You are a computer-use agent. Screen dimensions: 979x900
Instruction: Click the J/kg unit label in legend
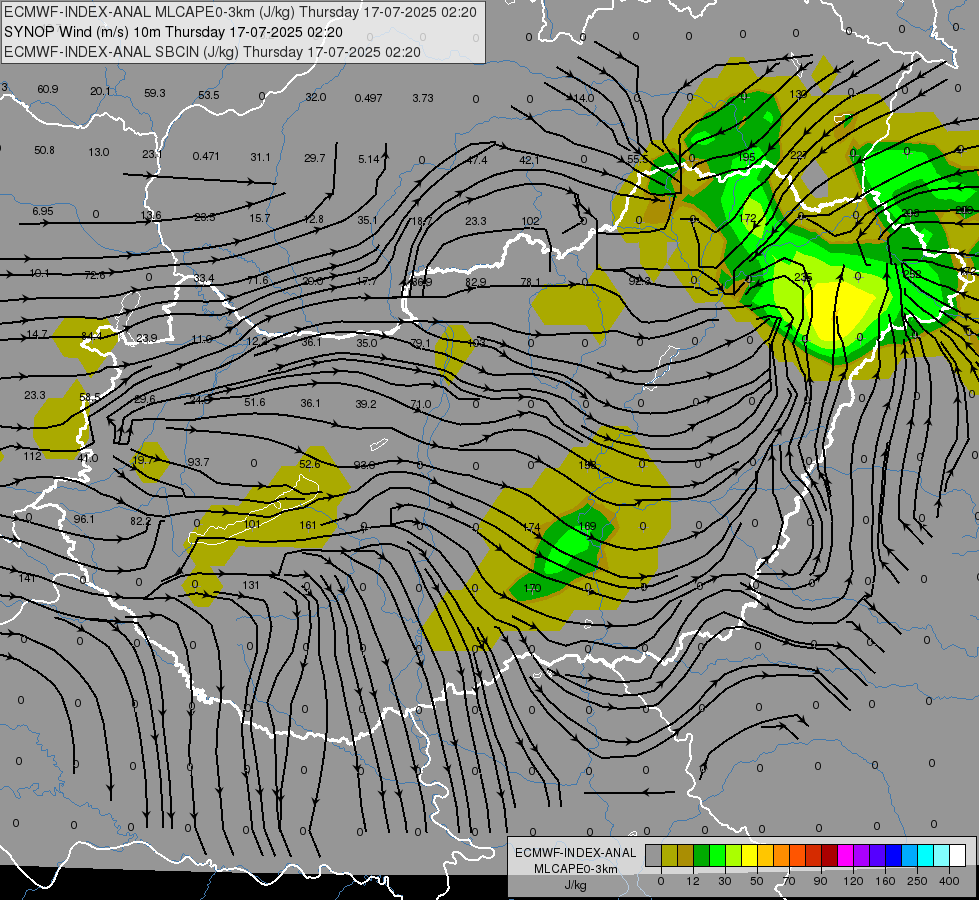[x=575, y=885]
